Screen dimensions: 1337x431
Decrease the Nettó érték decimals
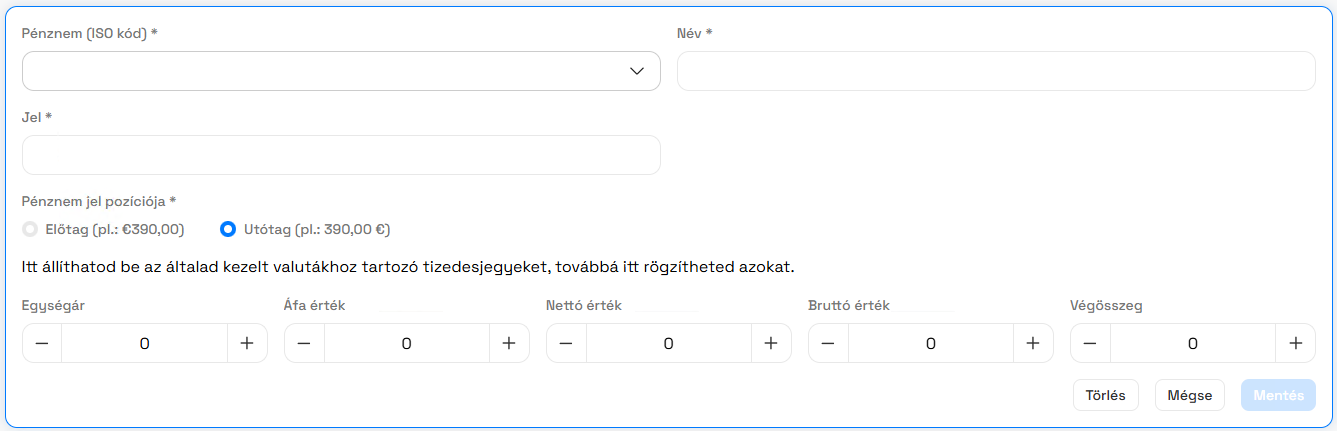(566, 343)
